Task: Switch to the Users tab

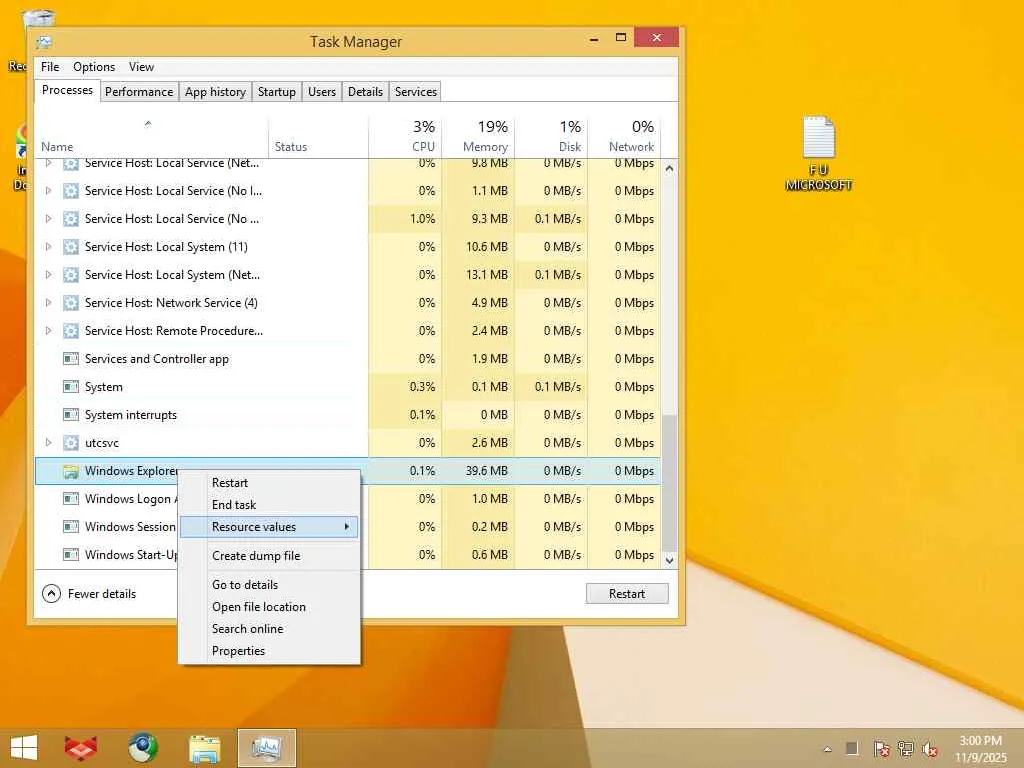Action: [x=322, y=91]
